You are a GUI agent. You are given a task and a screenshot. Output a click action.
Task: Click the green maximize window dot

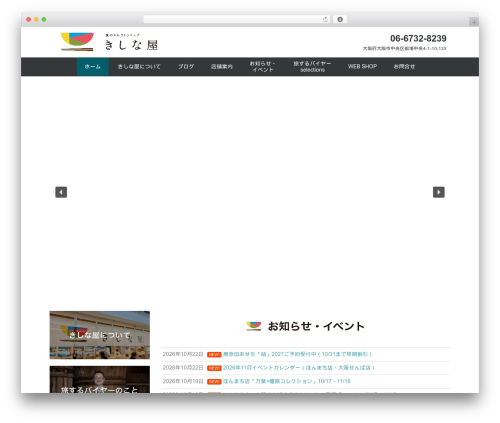pos(44,19)
